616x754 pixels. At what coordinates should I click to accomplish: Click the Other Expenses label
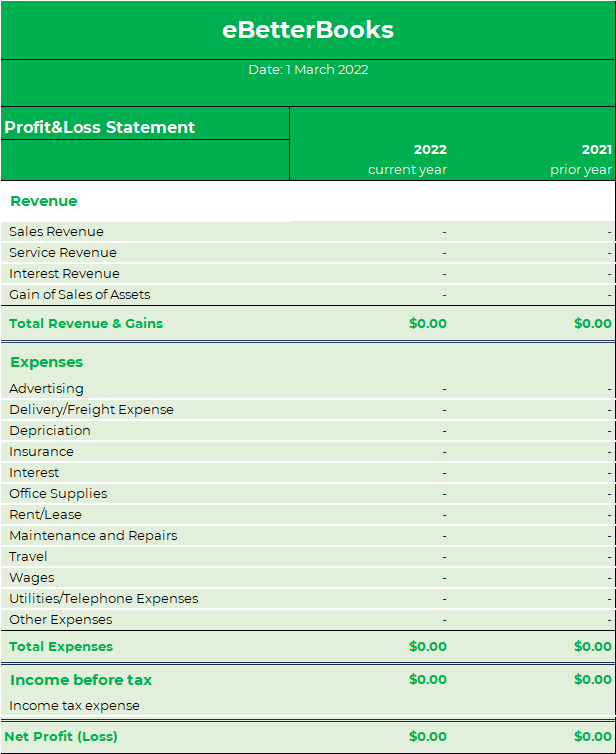tap(61, 620)
